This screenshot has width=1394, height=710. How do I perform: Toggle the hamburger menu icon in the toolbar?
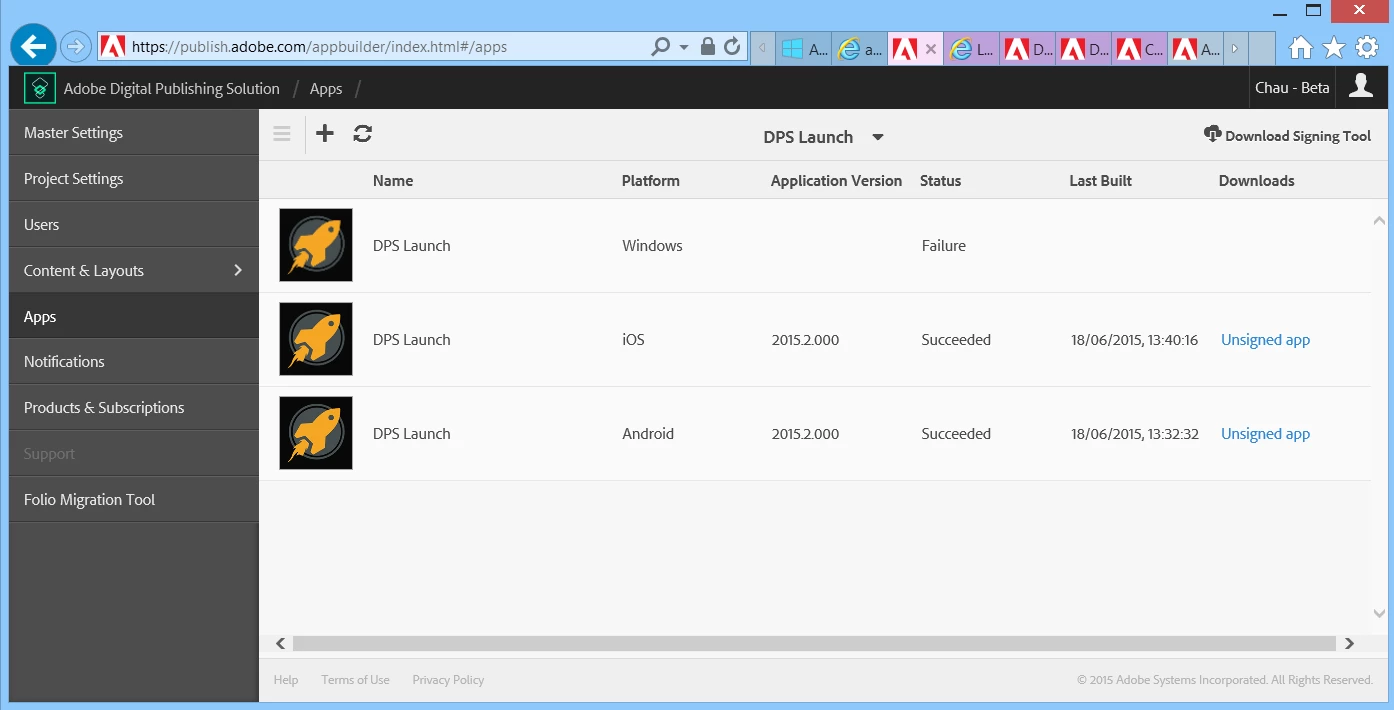tap(282, 134)
